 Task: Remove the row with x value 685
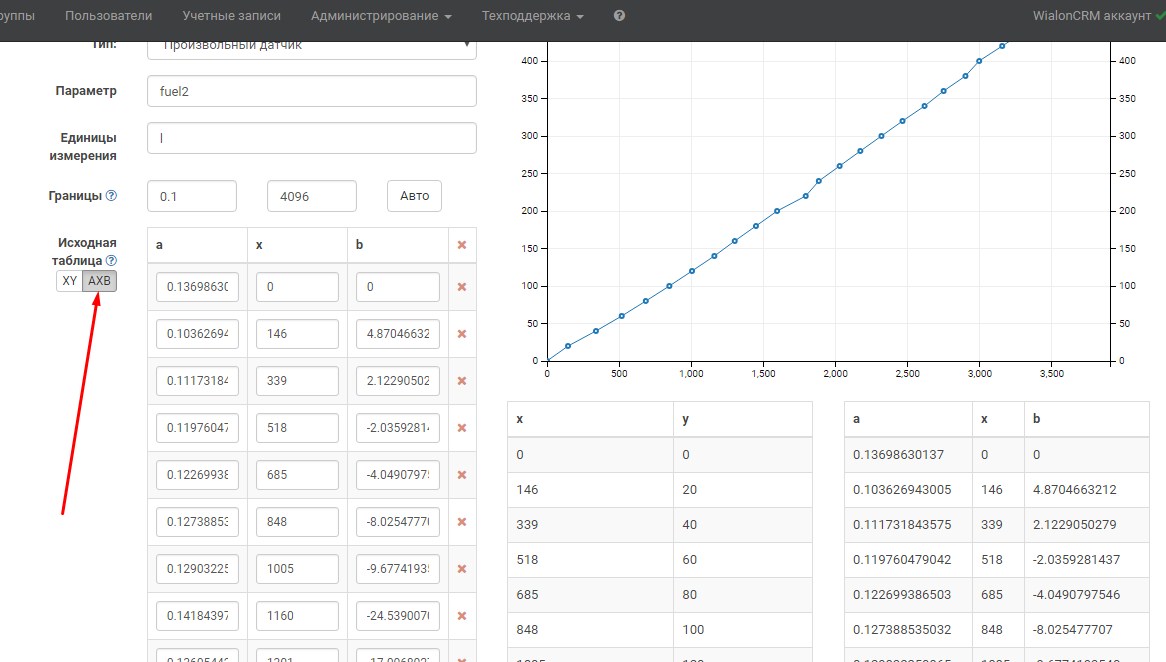[x=462, y=475]
